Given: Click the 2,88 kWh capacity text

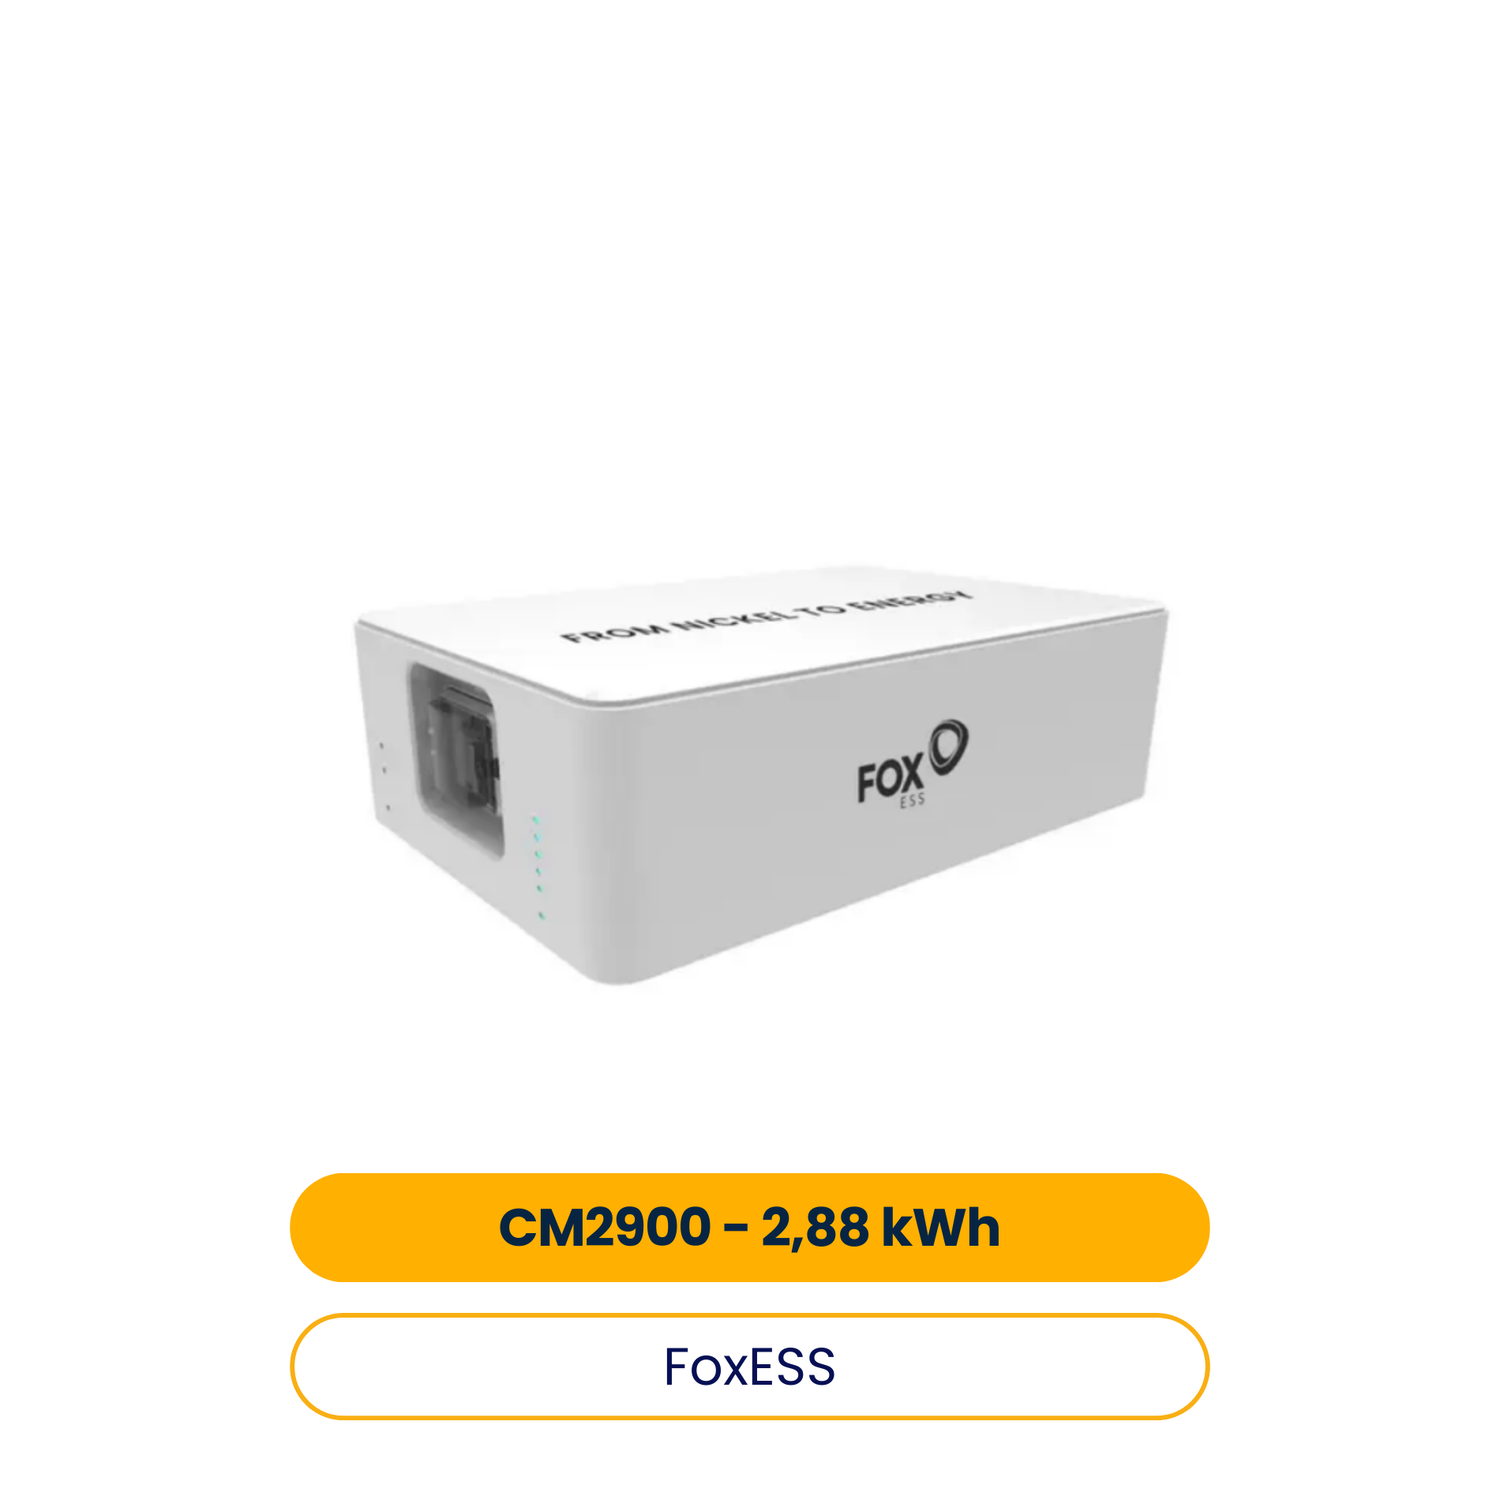Looking at the screenshot, I should (x=880, y=1227).
